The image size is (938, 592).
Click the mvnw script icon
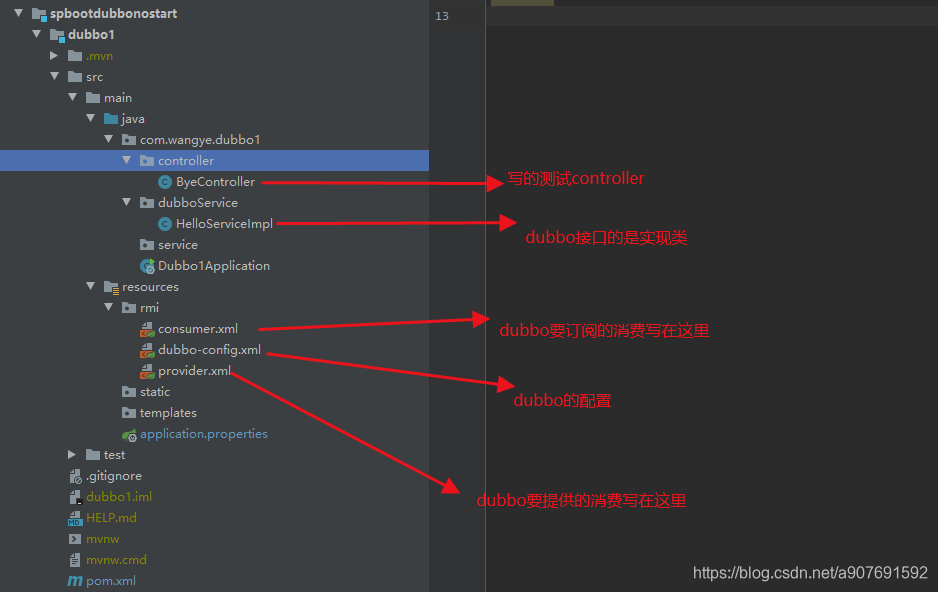pos(75,539)
